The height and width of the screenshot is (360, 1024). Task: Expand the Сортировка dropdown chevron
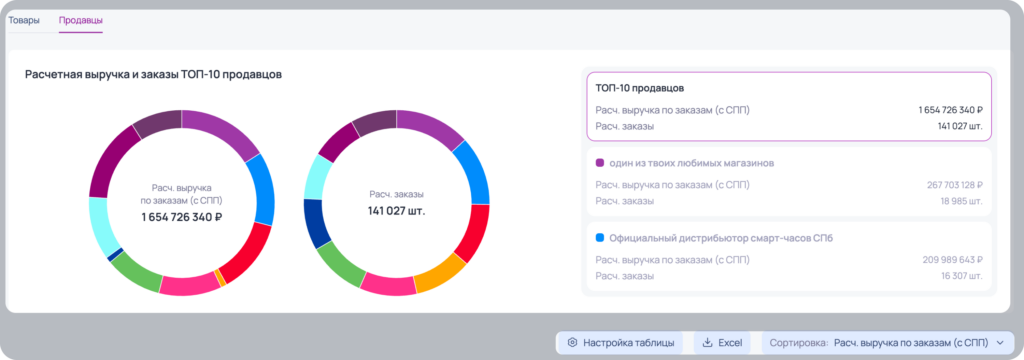(x=1000, y=343)
